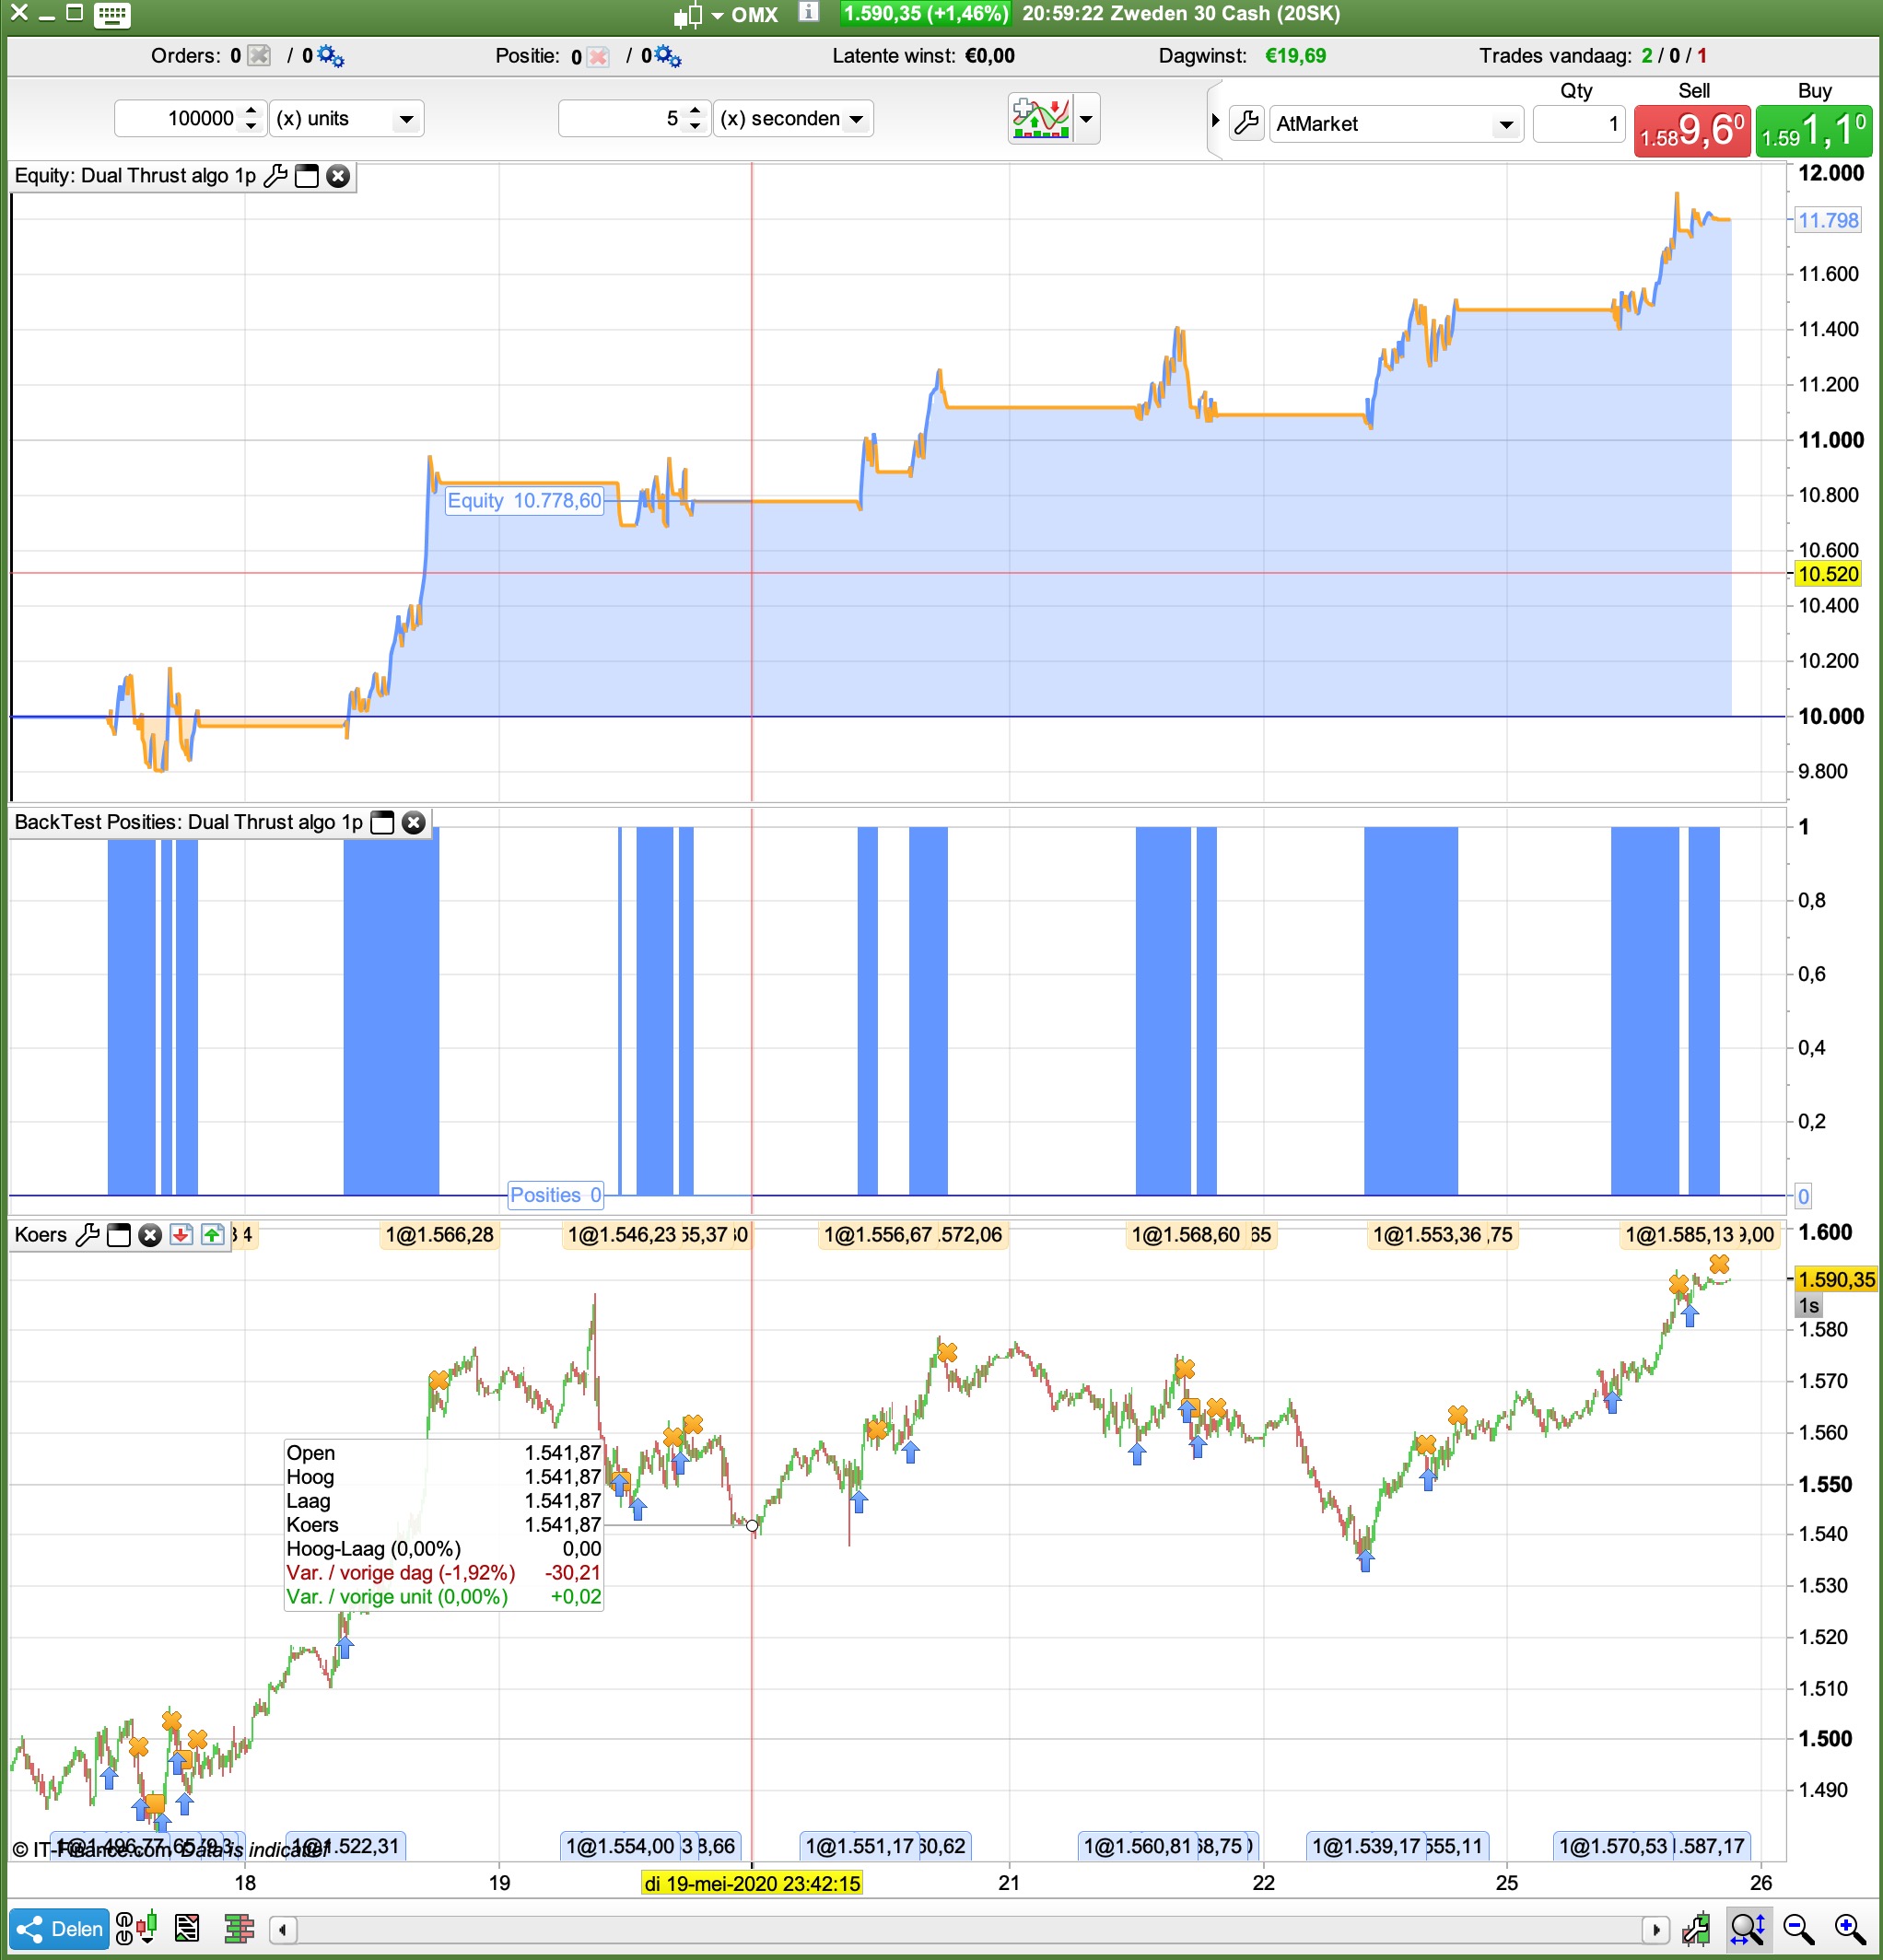The image size is (1883, 1960).
Task: Click the instrument info icon next to OMX
Action: pos(809,12)
